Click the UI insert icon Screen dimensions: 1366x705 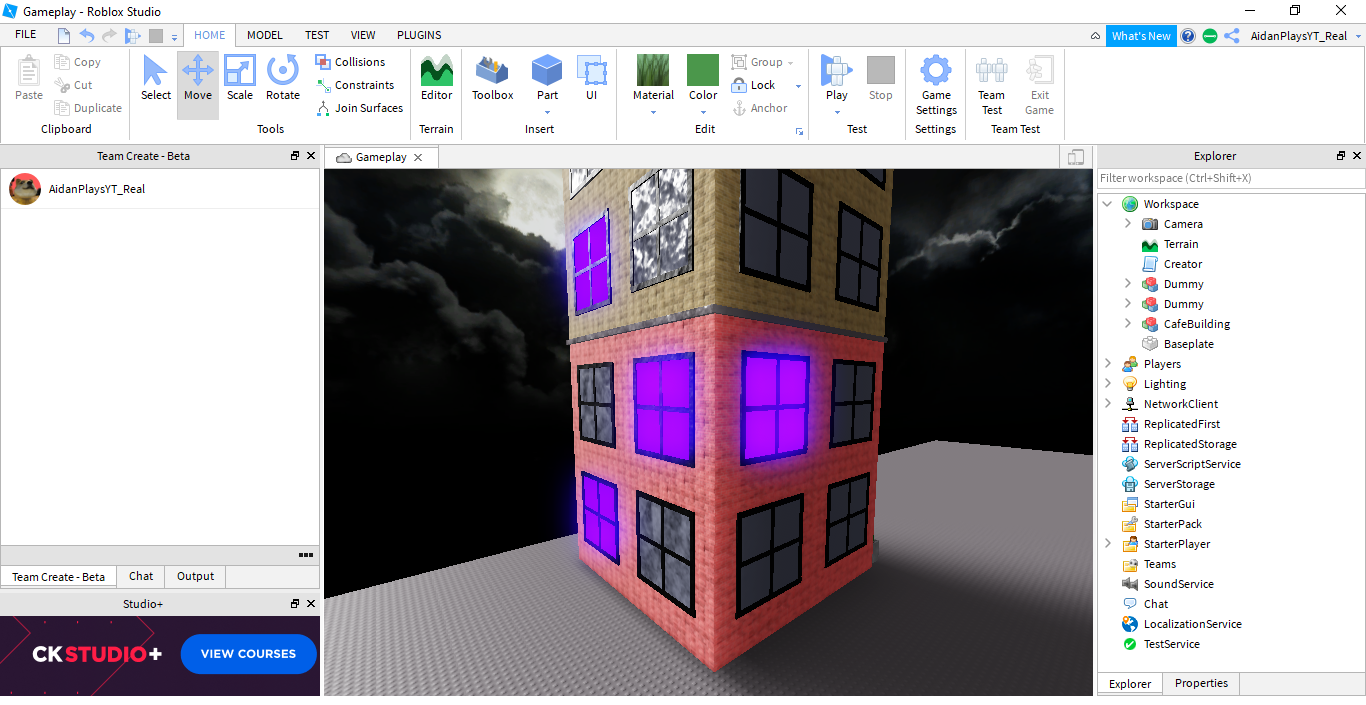591,78
